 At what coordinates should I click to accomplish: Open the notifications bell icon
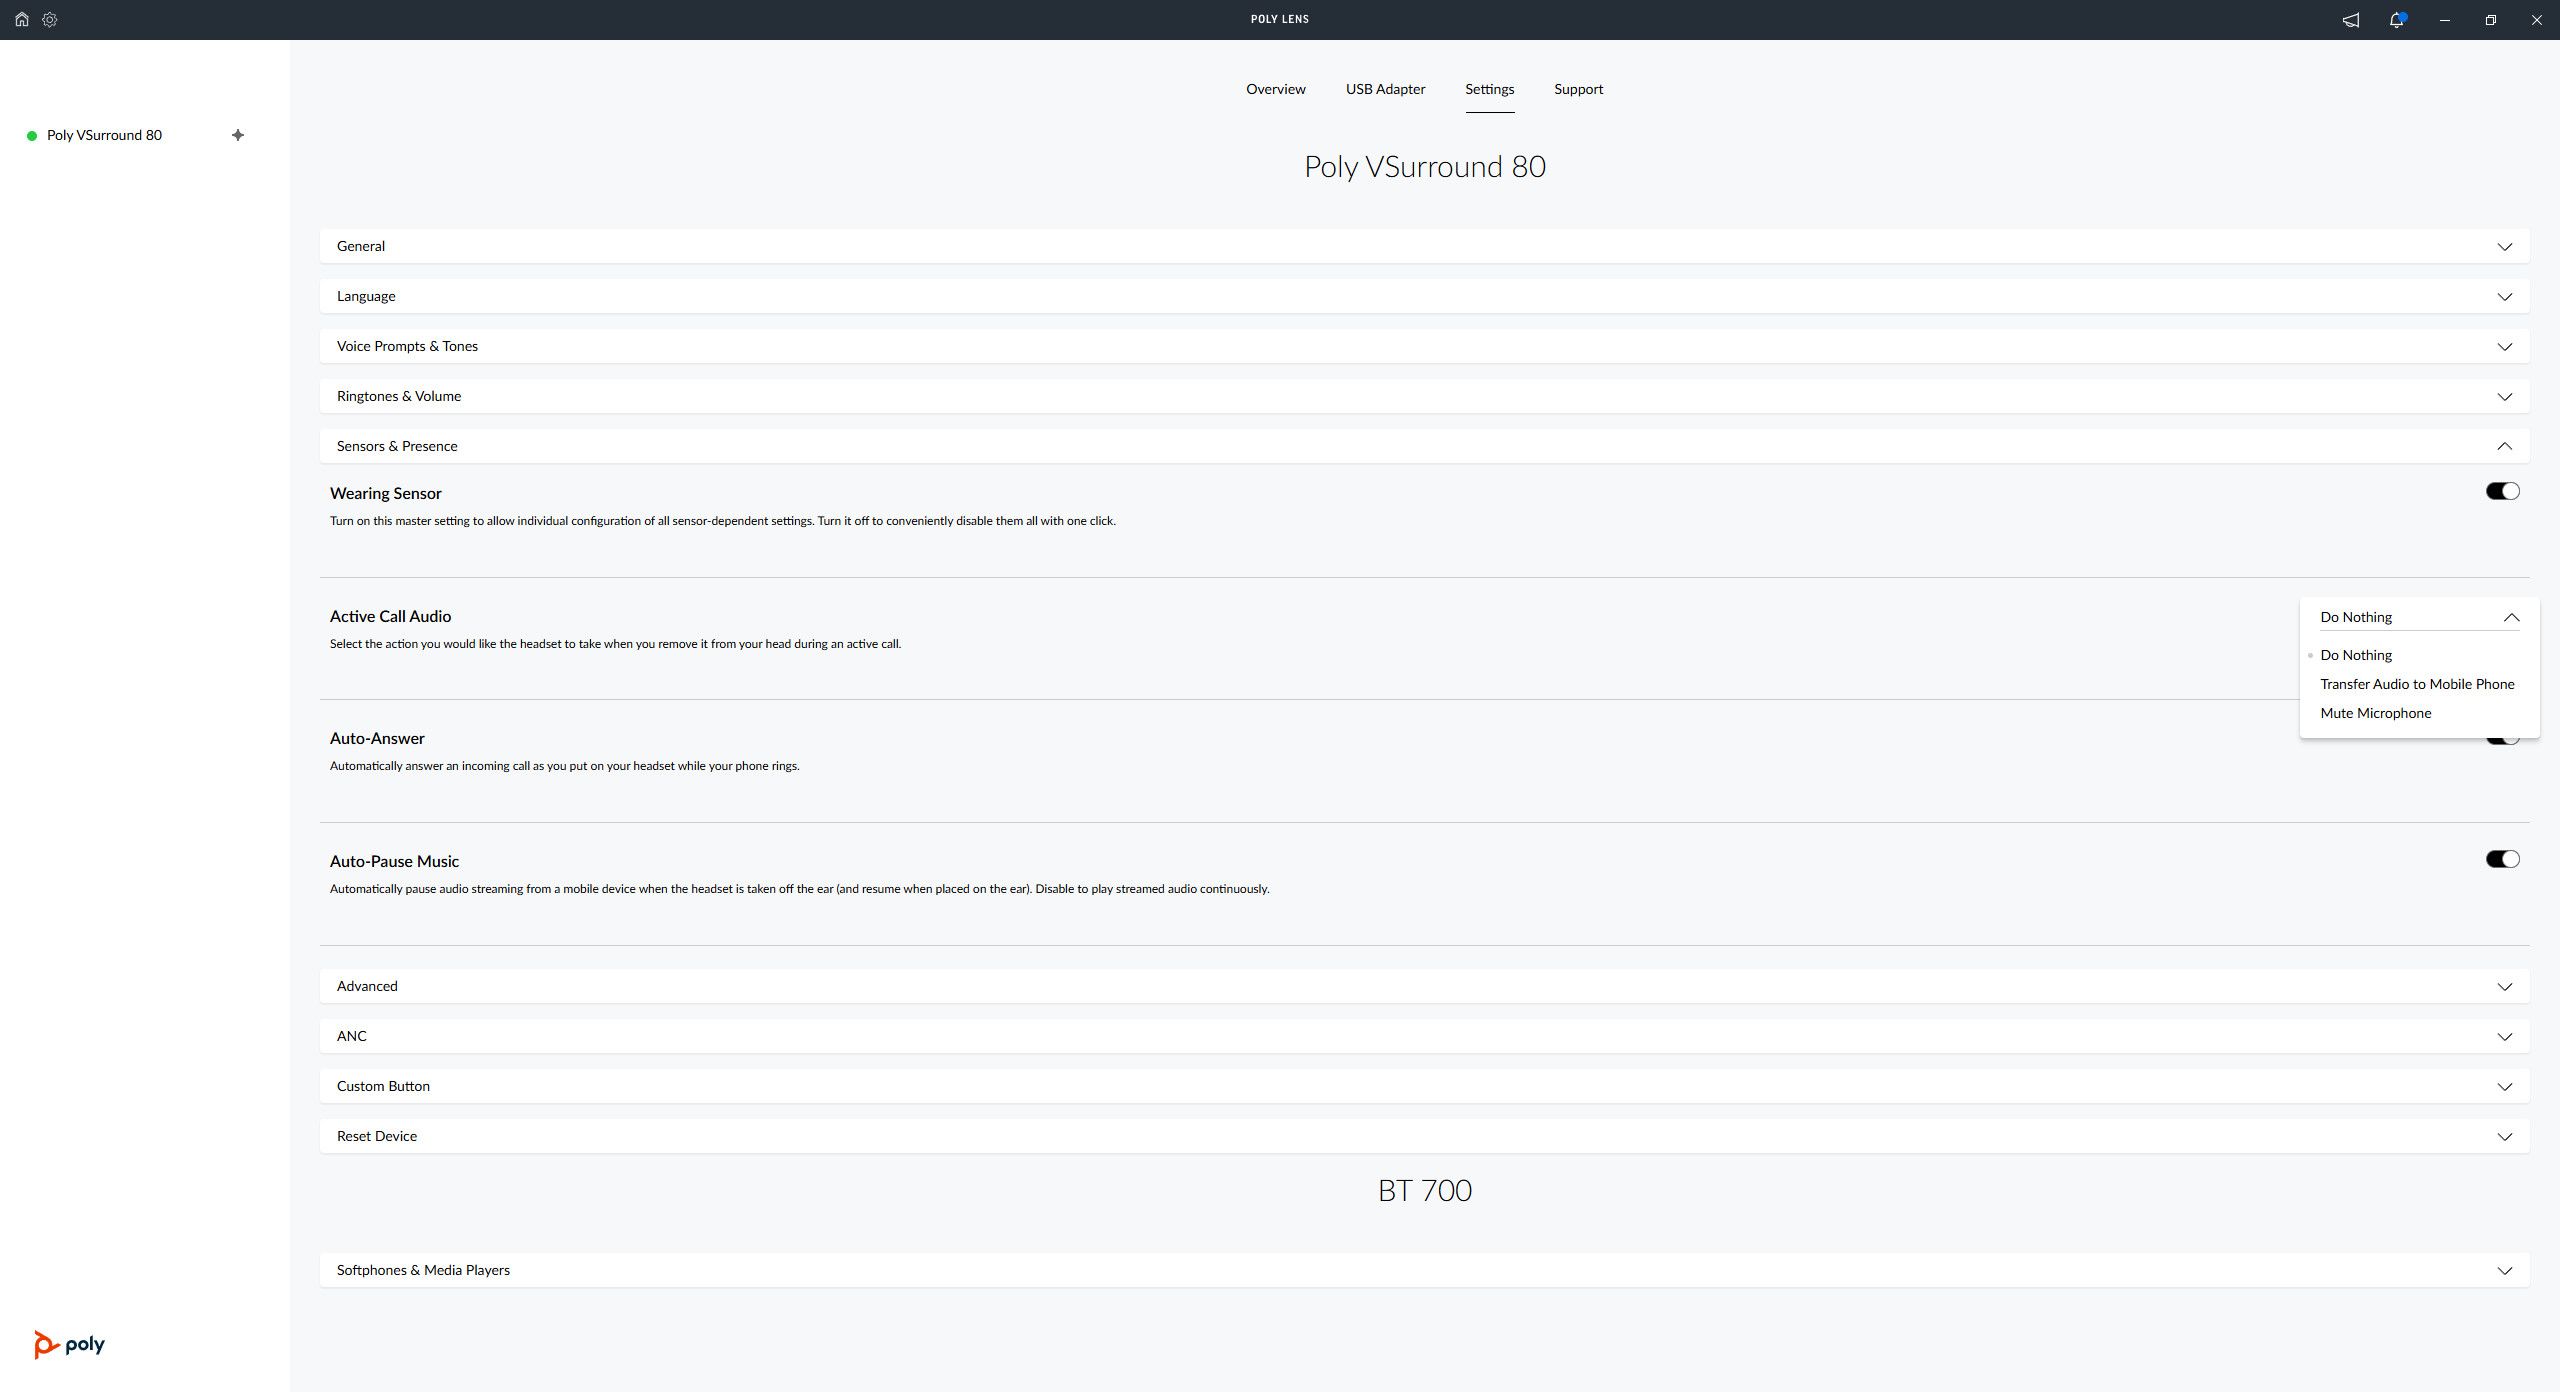tap(2396, 20)
